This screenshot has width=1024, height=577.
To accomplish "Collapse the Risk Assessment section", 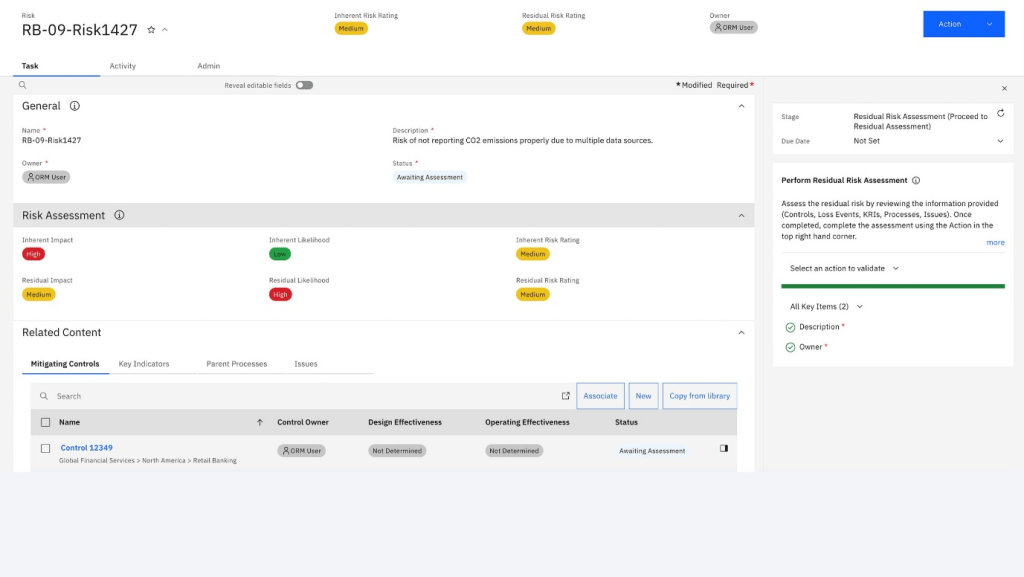I will click(741, 215).
